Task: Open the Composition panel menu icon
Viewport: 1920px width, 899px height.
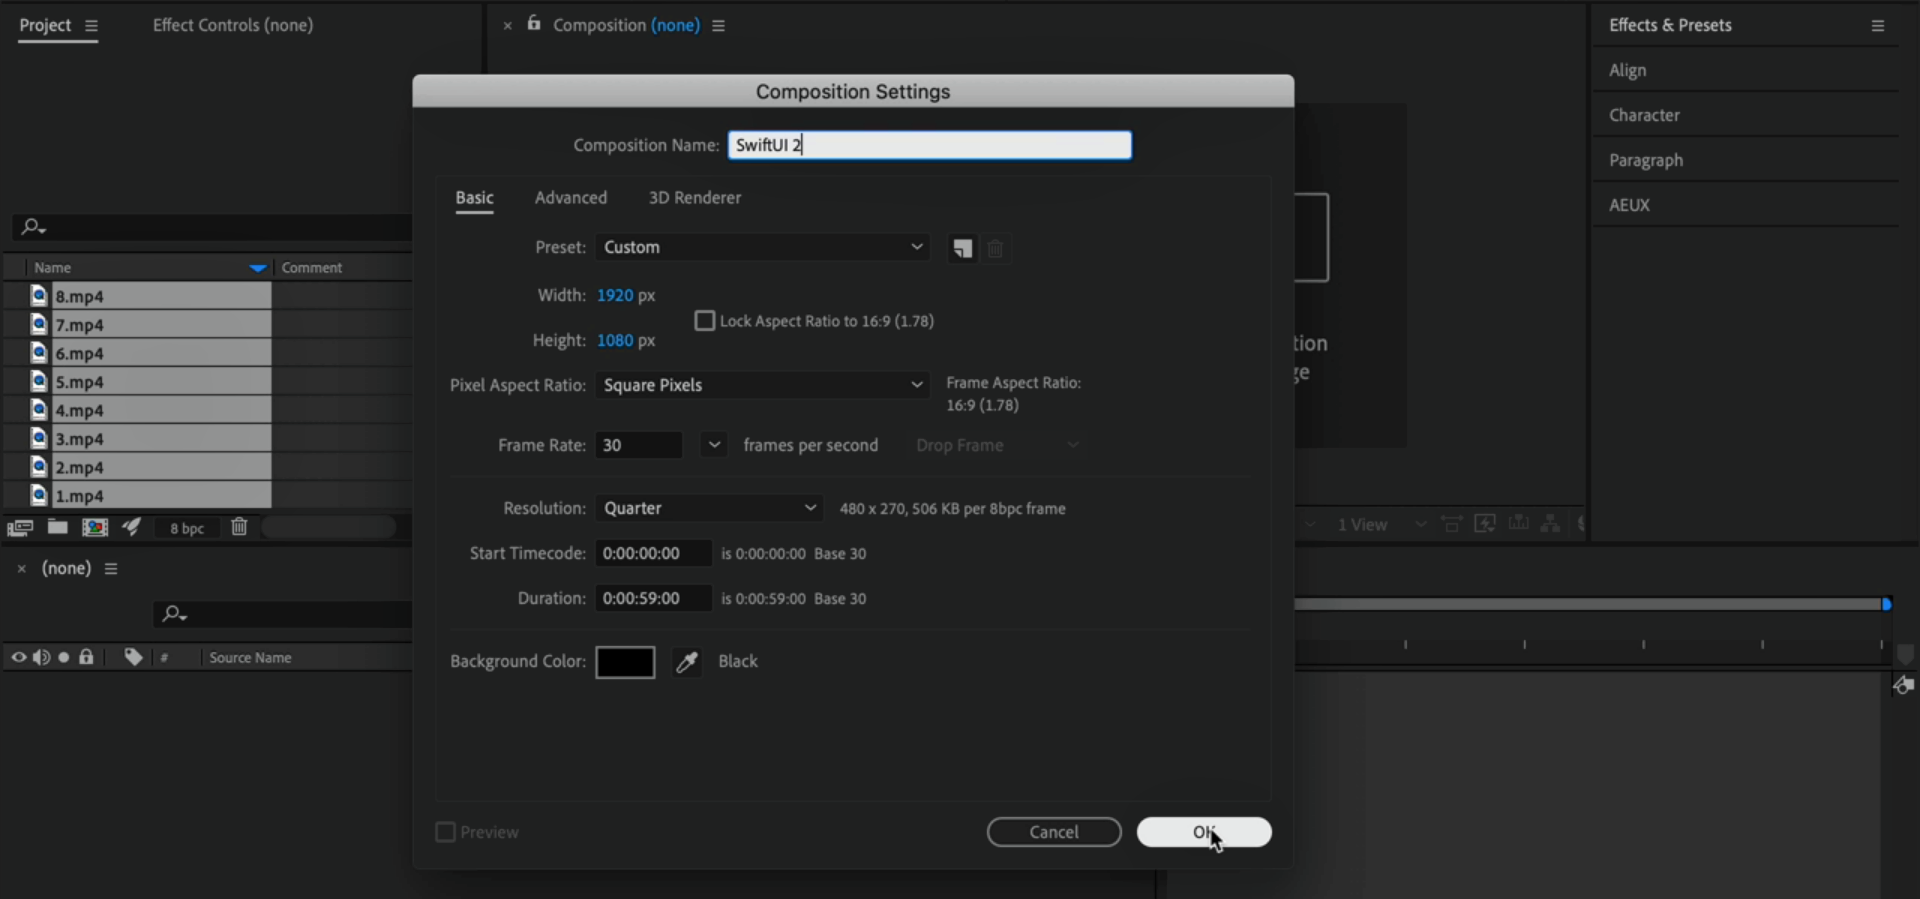Action: pyautogui.click(x=718, y=26)
